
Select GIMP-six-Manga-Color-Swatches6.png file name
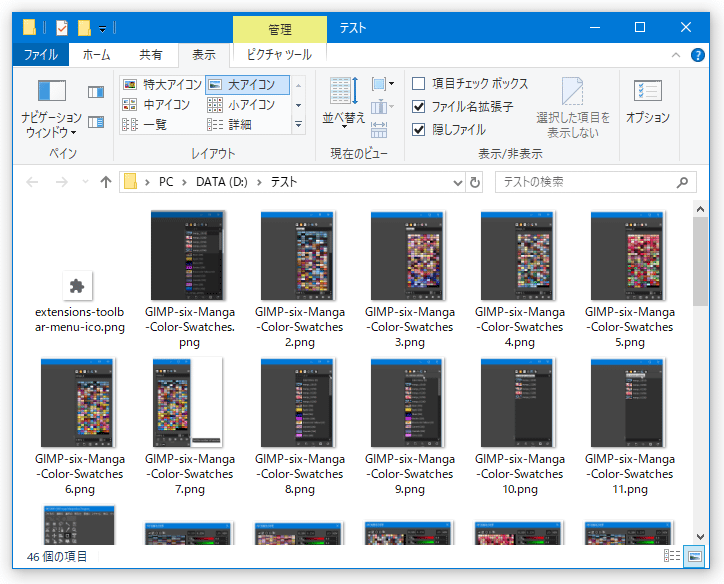click(79, 474)
